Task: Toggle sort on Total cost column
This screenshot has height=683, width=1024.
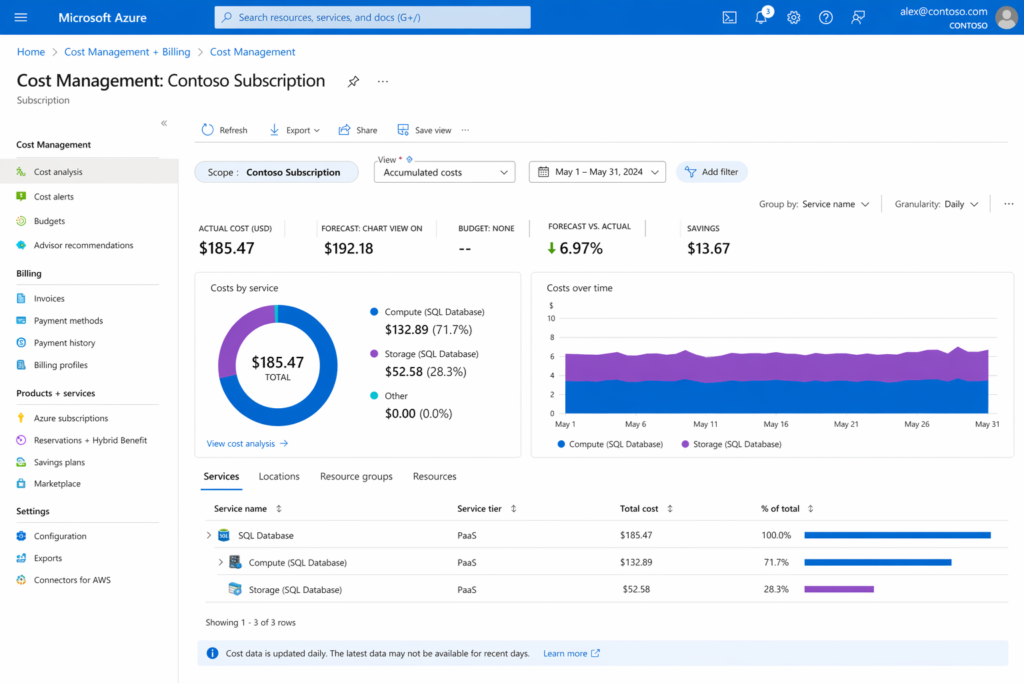Action: [x=668, y=508]
